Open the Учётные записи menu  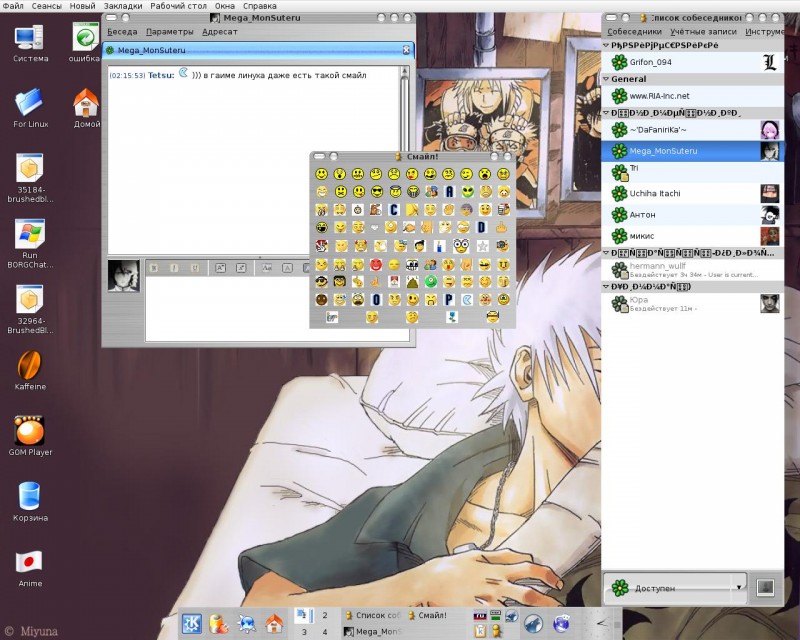pyautogui.click(x=703, y=32)
